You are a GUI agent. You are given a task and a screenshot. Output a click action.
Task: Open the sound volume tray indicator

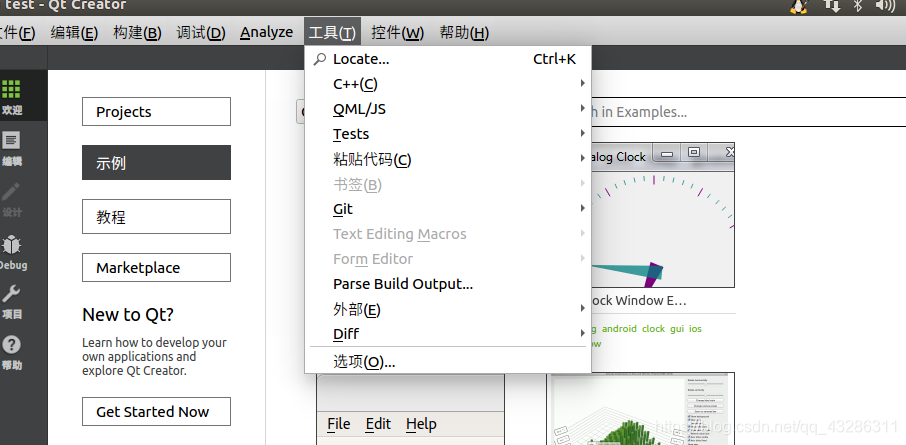coord(885,6)
